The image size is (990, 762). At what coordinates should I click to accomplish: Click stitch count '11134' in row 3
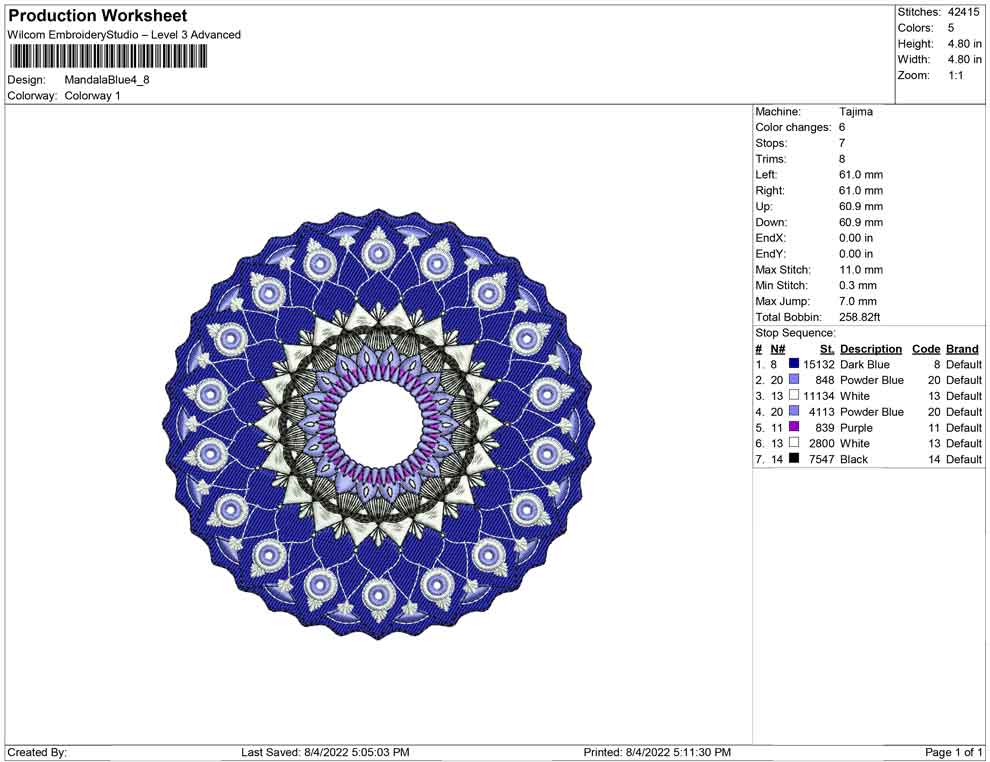pyautogui.click(x=819, y=396)
